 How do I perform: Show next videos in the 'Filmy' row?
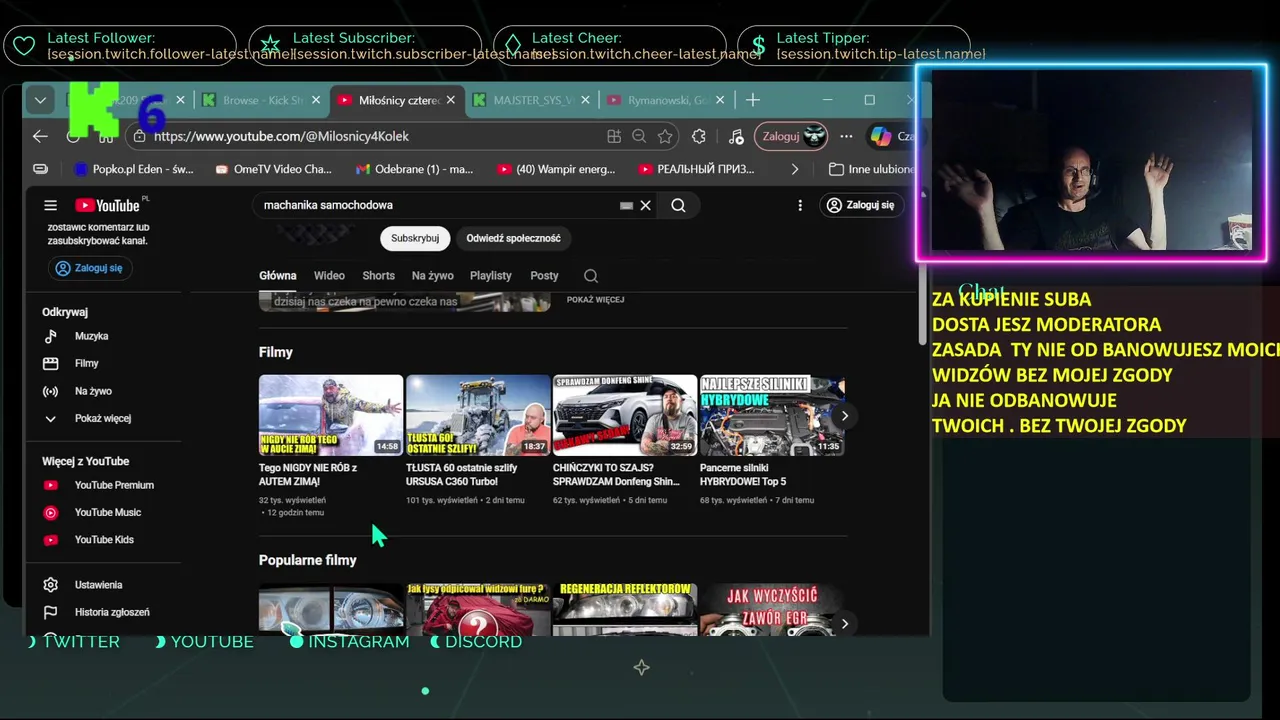(x=844, y=416)
